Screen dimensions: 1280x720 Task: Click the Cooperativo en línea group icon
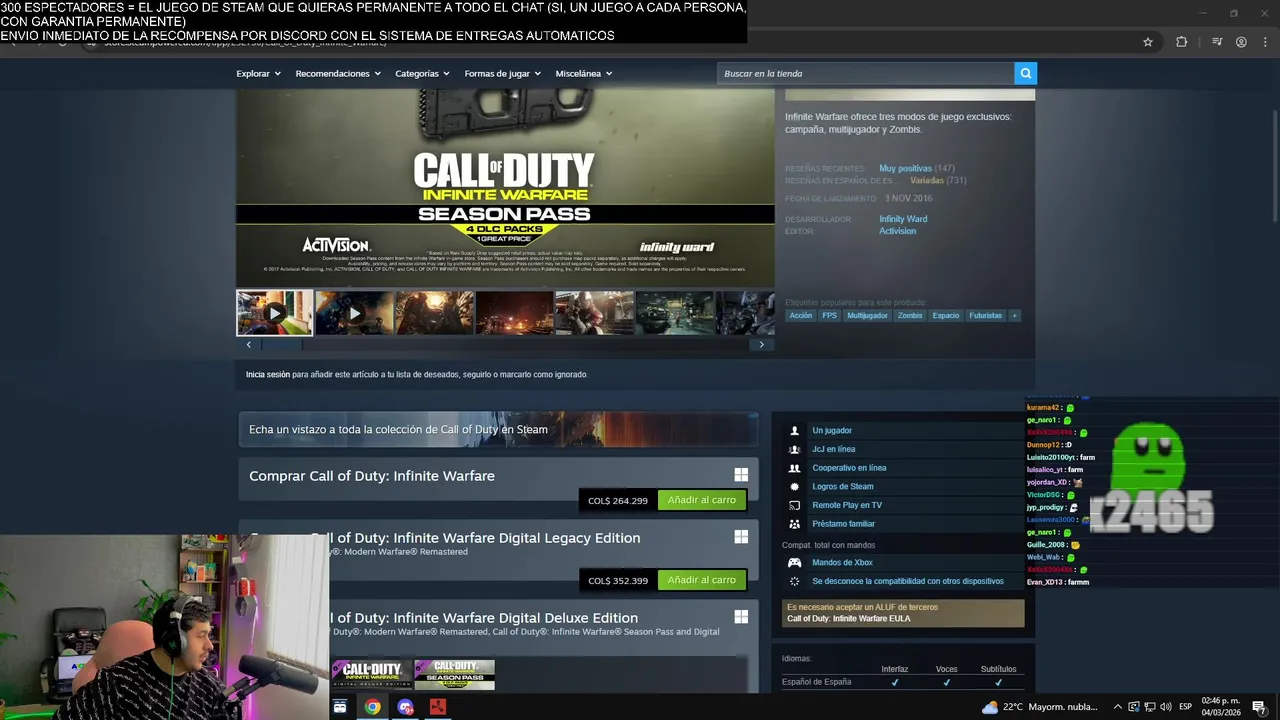(795, 468)
